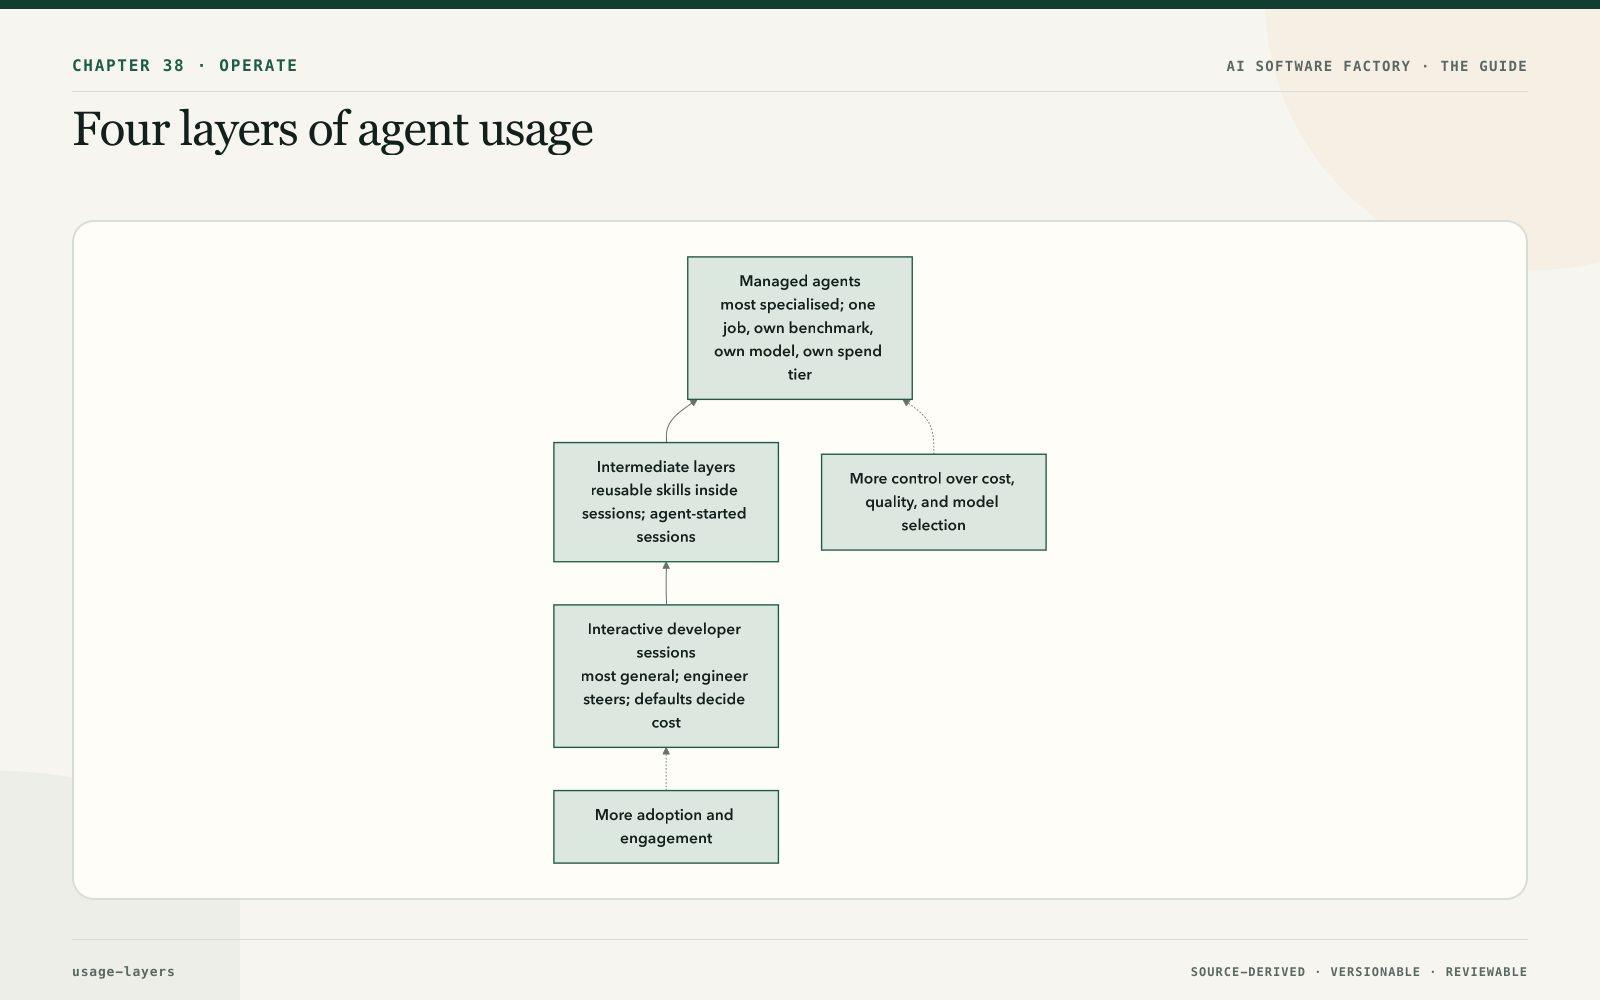Click 'SOURCE-DERIVED · VERSIONABLE · REVIEWABLE' footer text
The width and height of the screenshot is (1600, 1000).
click(1359, 972)
